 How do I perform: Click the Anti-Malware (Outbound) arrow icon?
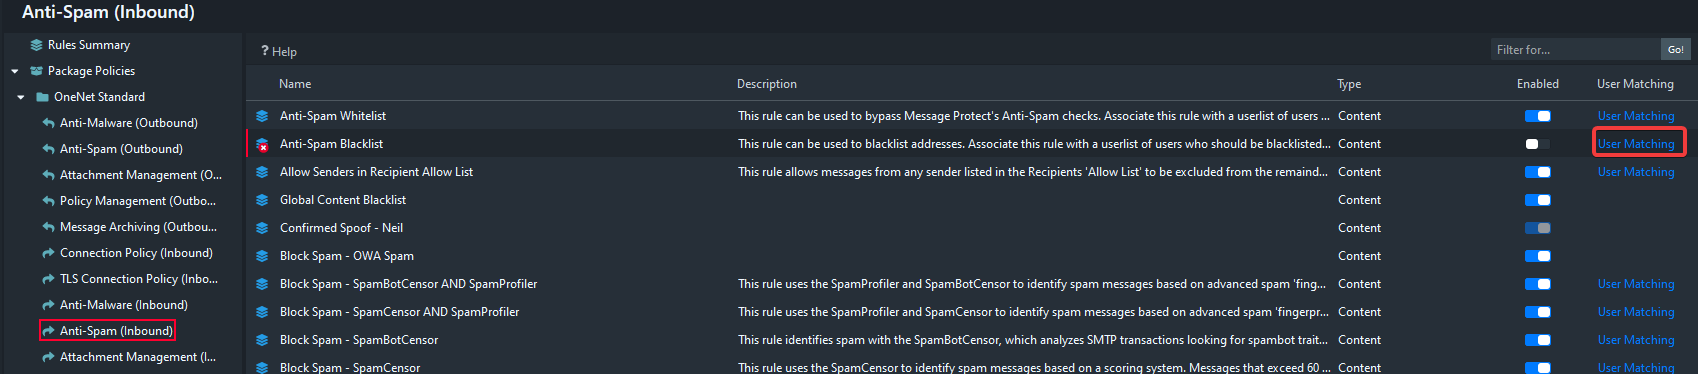click(49, 123)
